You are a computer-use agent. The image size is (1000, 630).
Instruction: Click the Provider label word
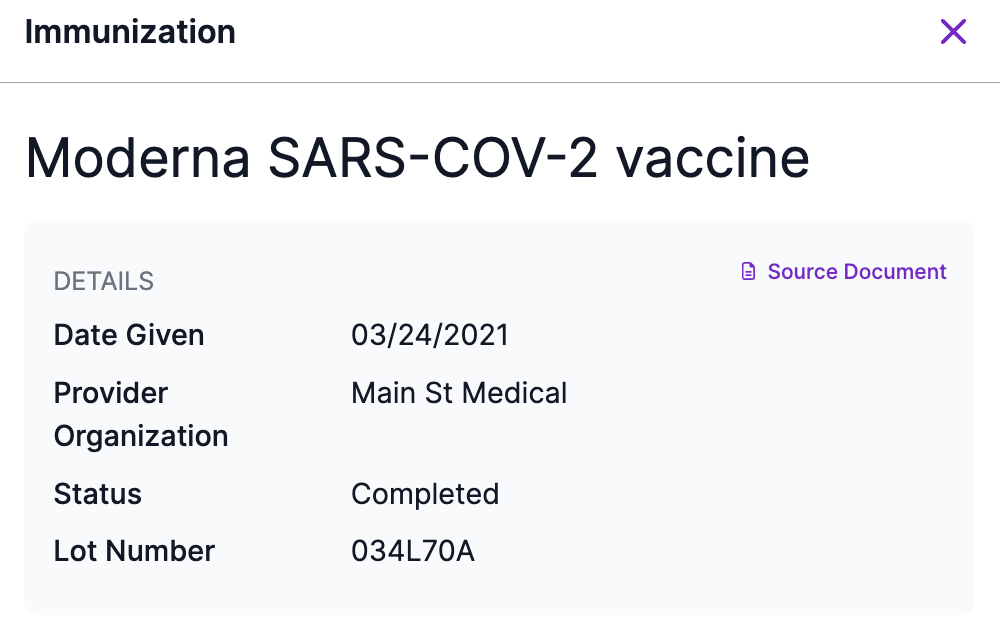pyautogui.click(x=111, y=393)
